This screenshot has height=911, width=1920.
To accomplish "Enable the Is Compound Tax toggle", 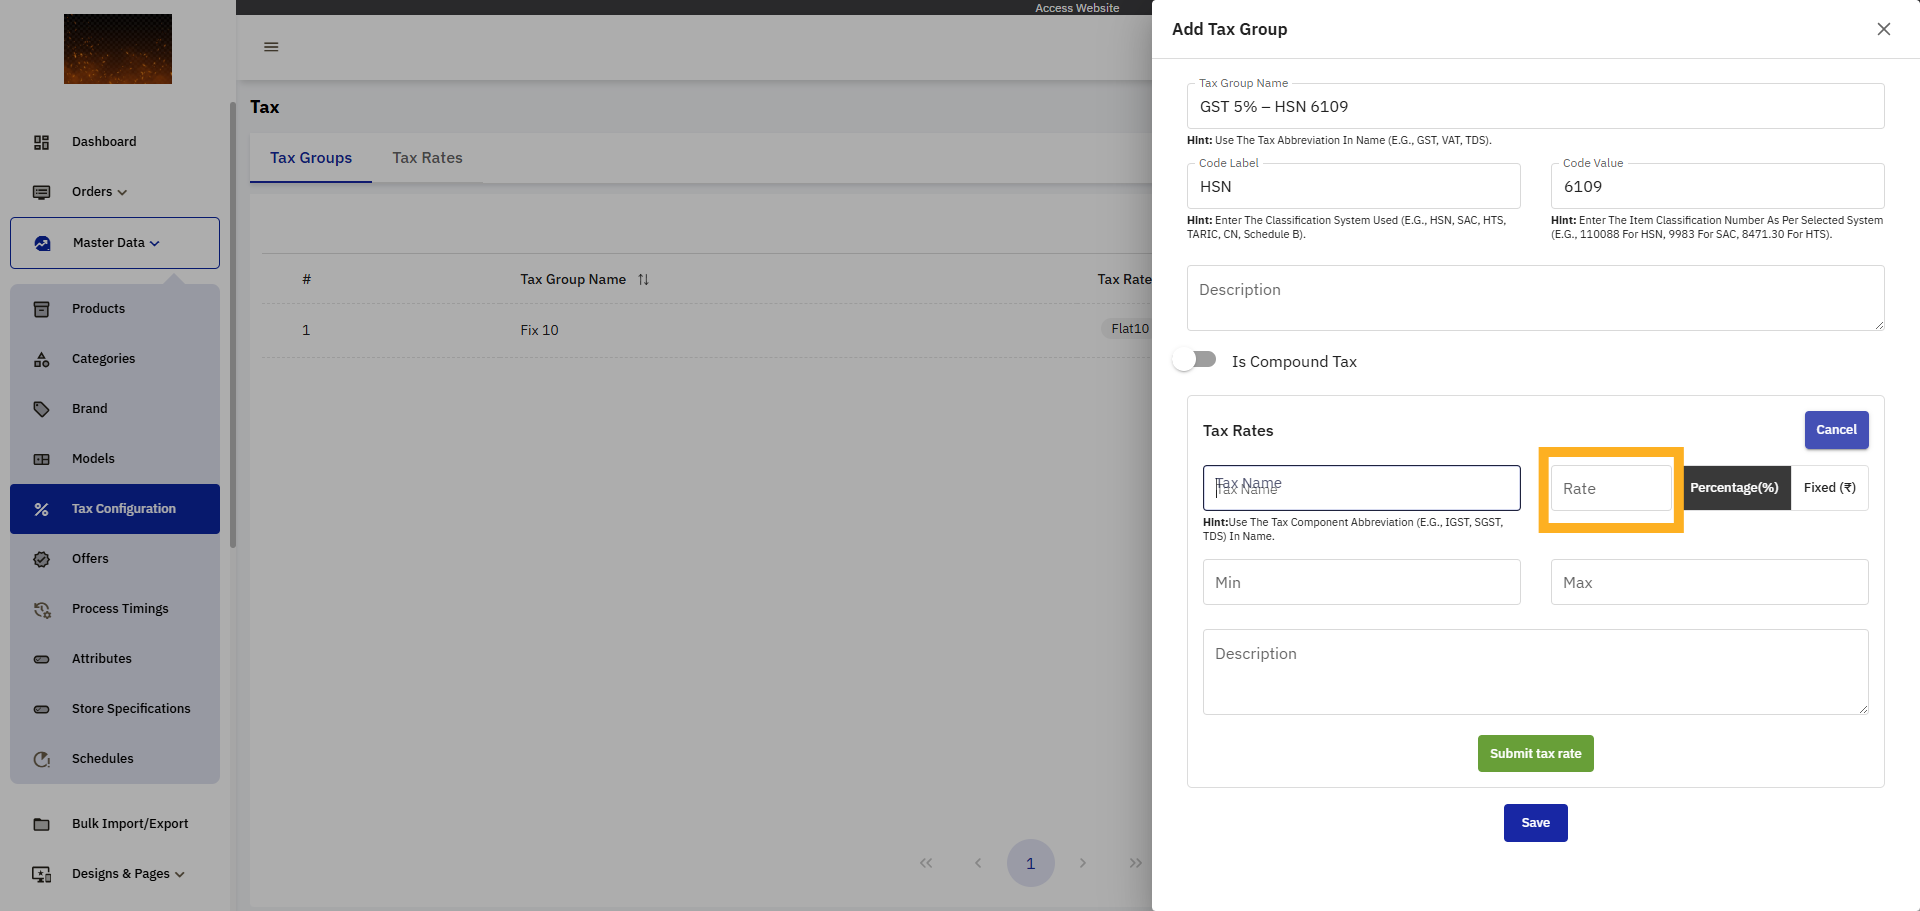I will click(1194, 360).
